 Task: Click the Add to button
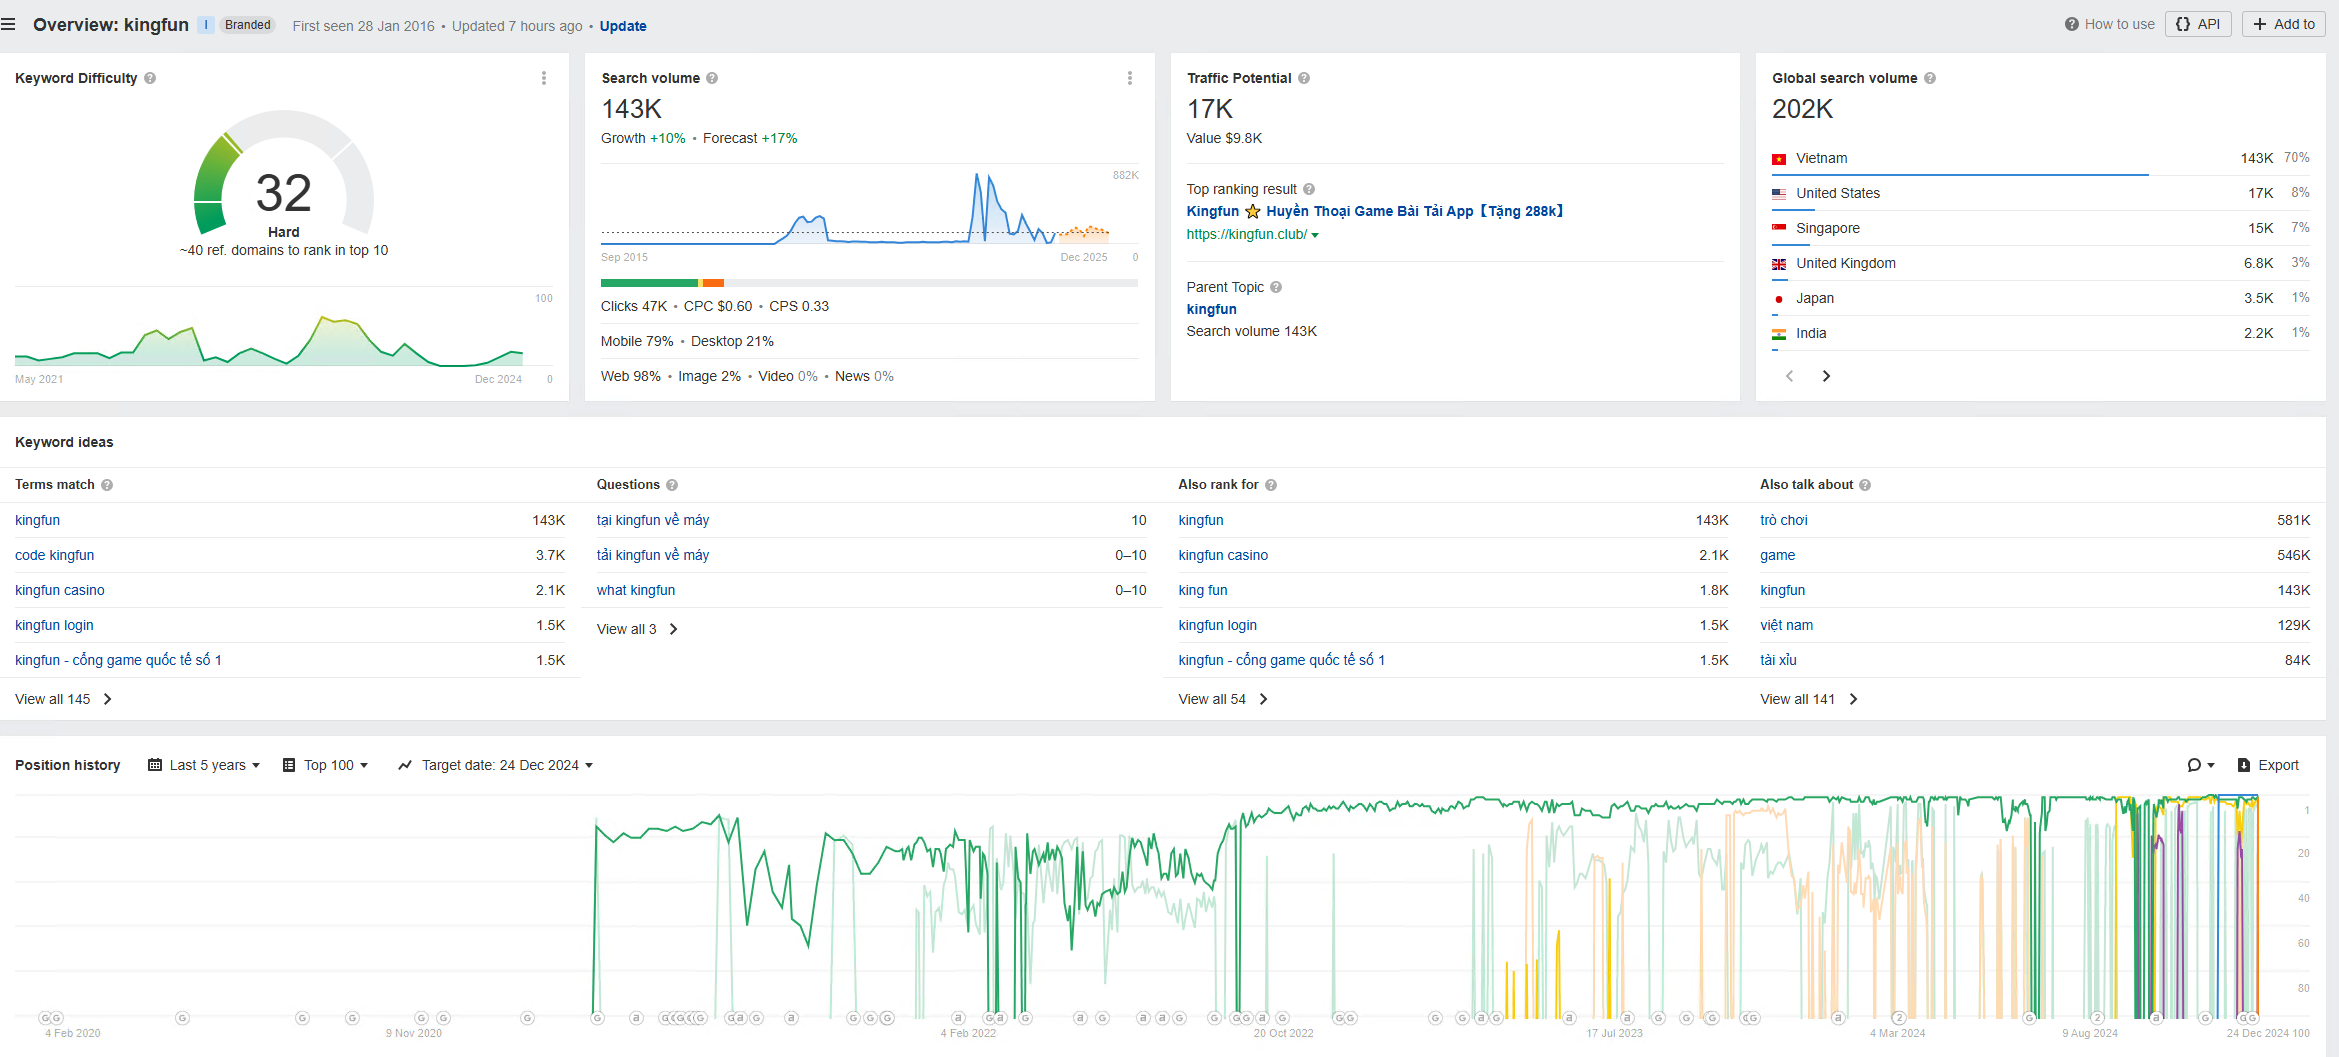coord(2284,24)
